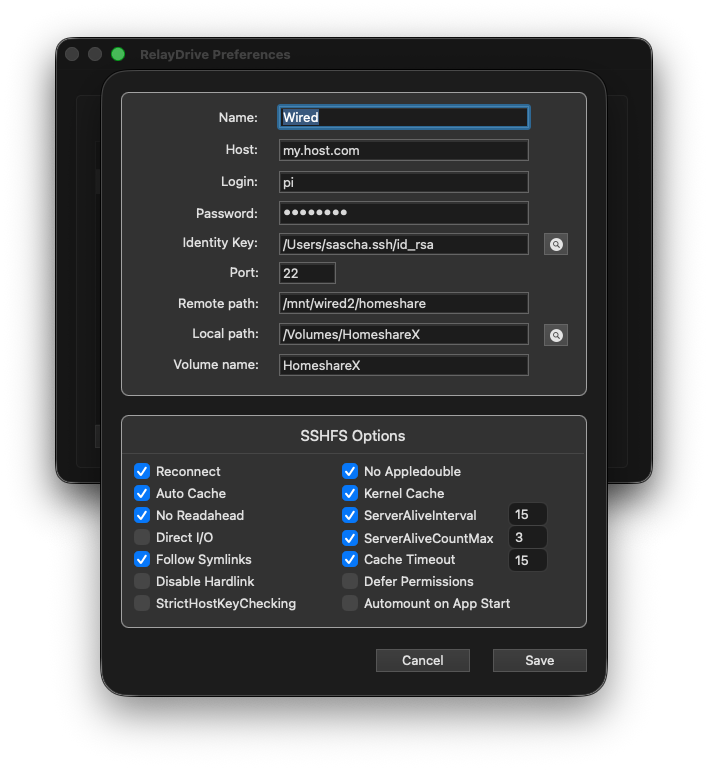
Task: Toggle the Kernel Cache checkbox
Action: (x=350, y=493)
